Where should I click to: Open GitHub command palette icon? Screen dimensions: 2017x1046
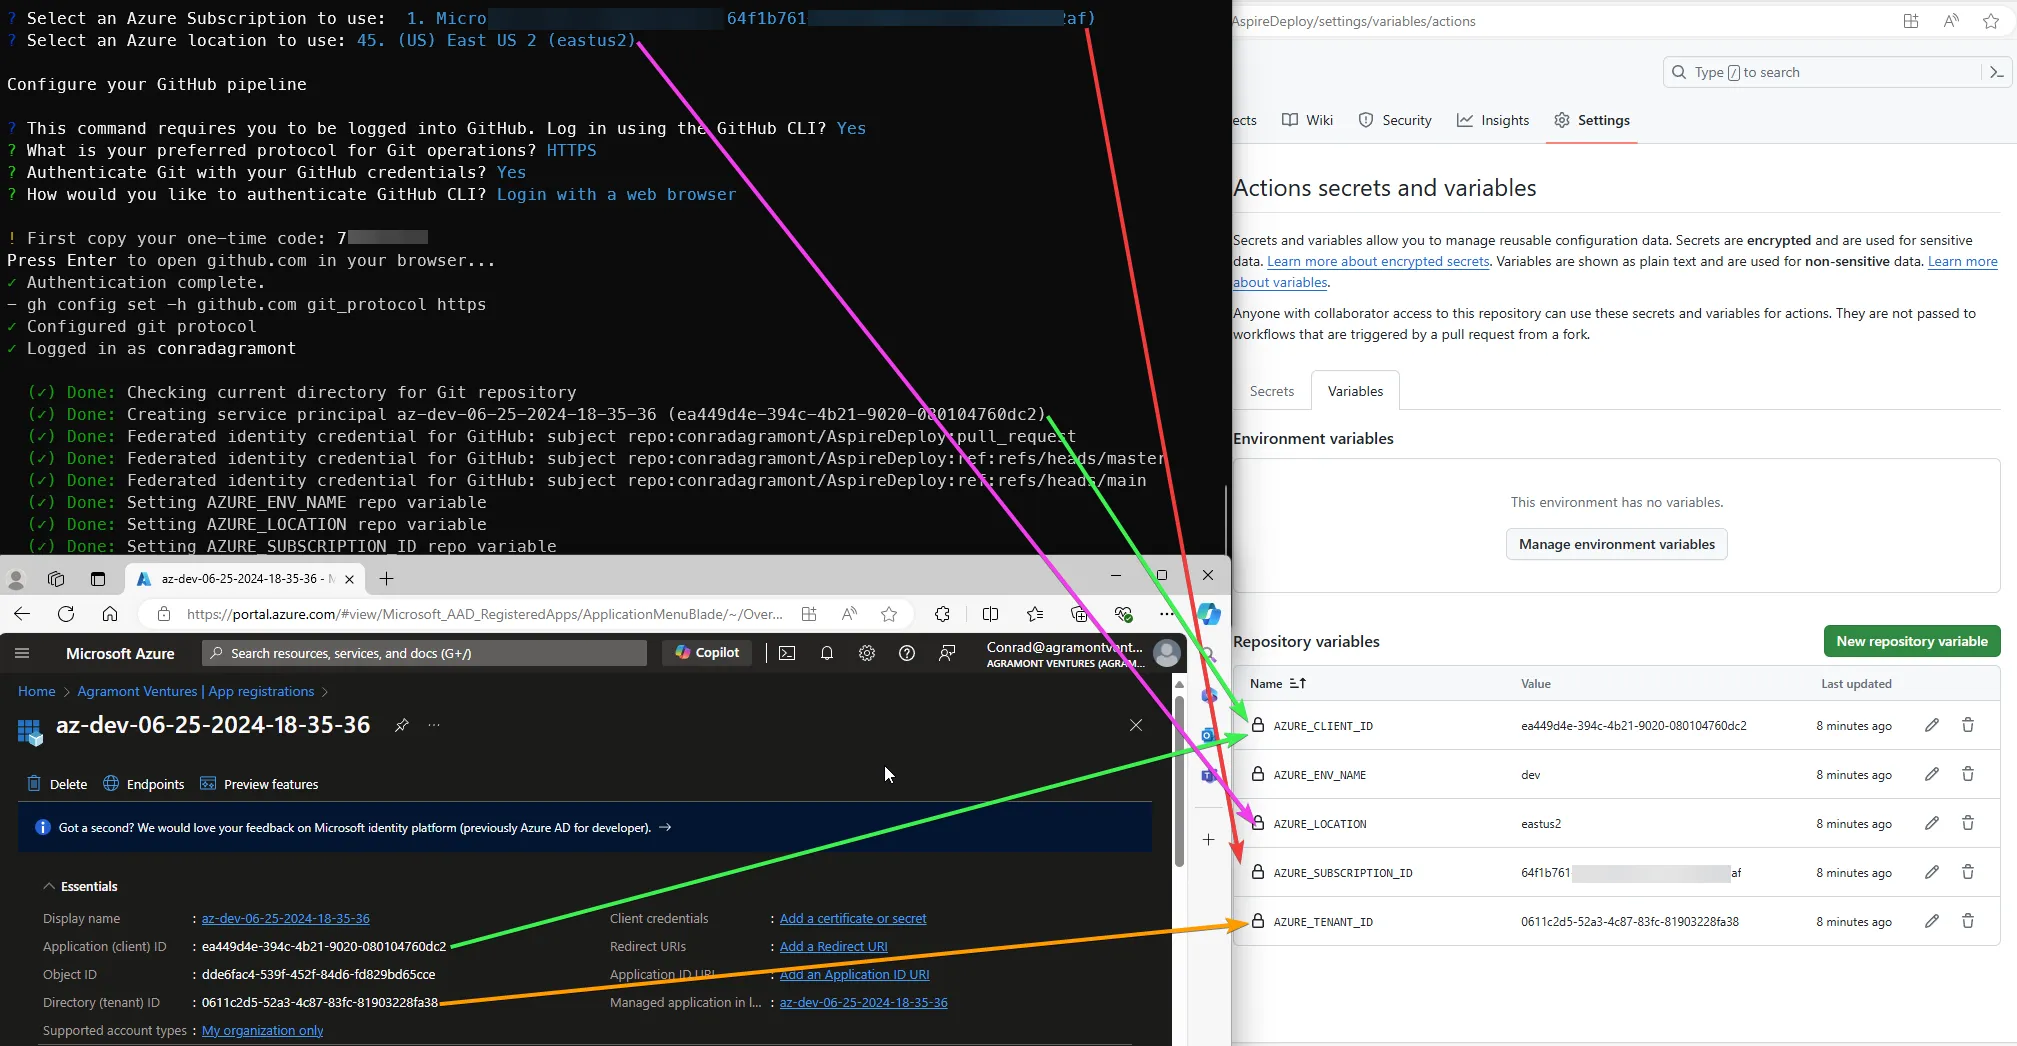coord(1997,72)
